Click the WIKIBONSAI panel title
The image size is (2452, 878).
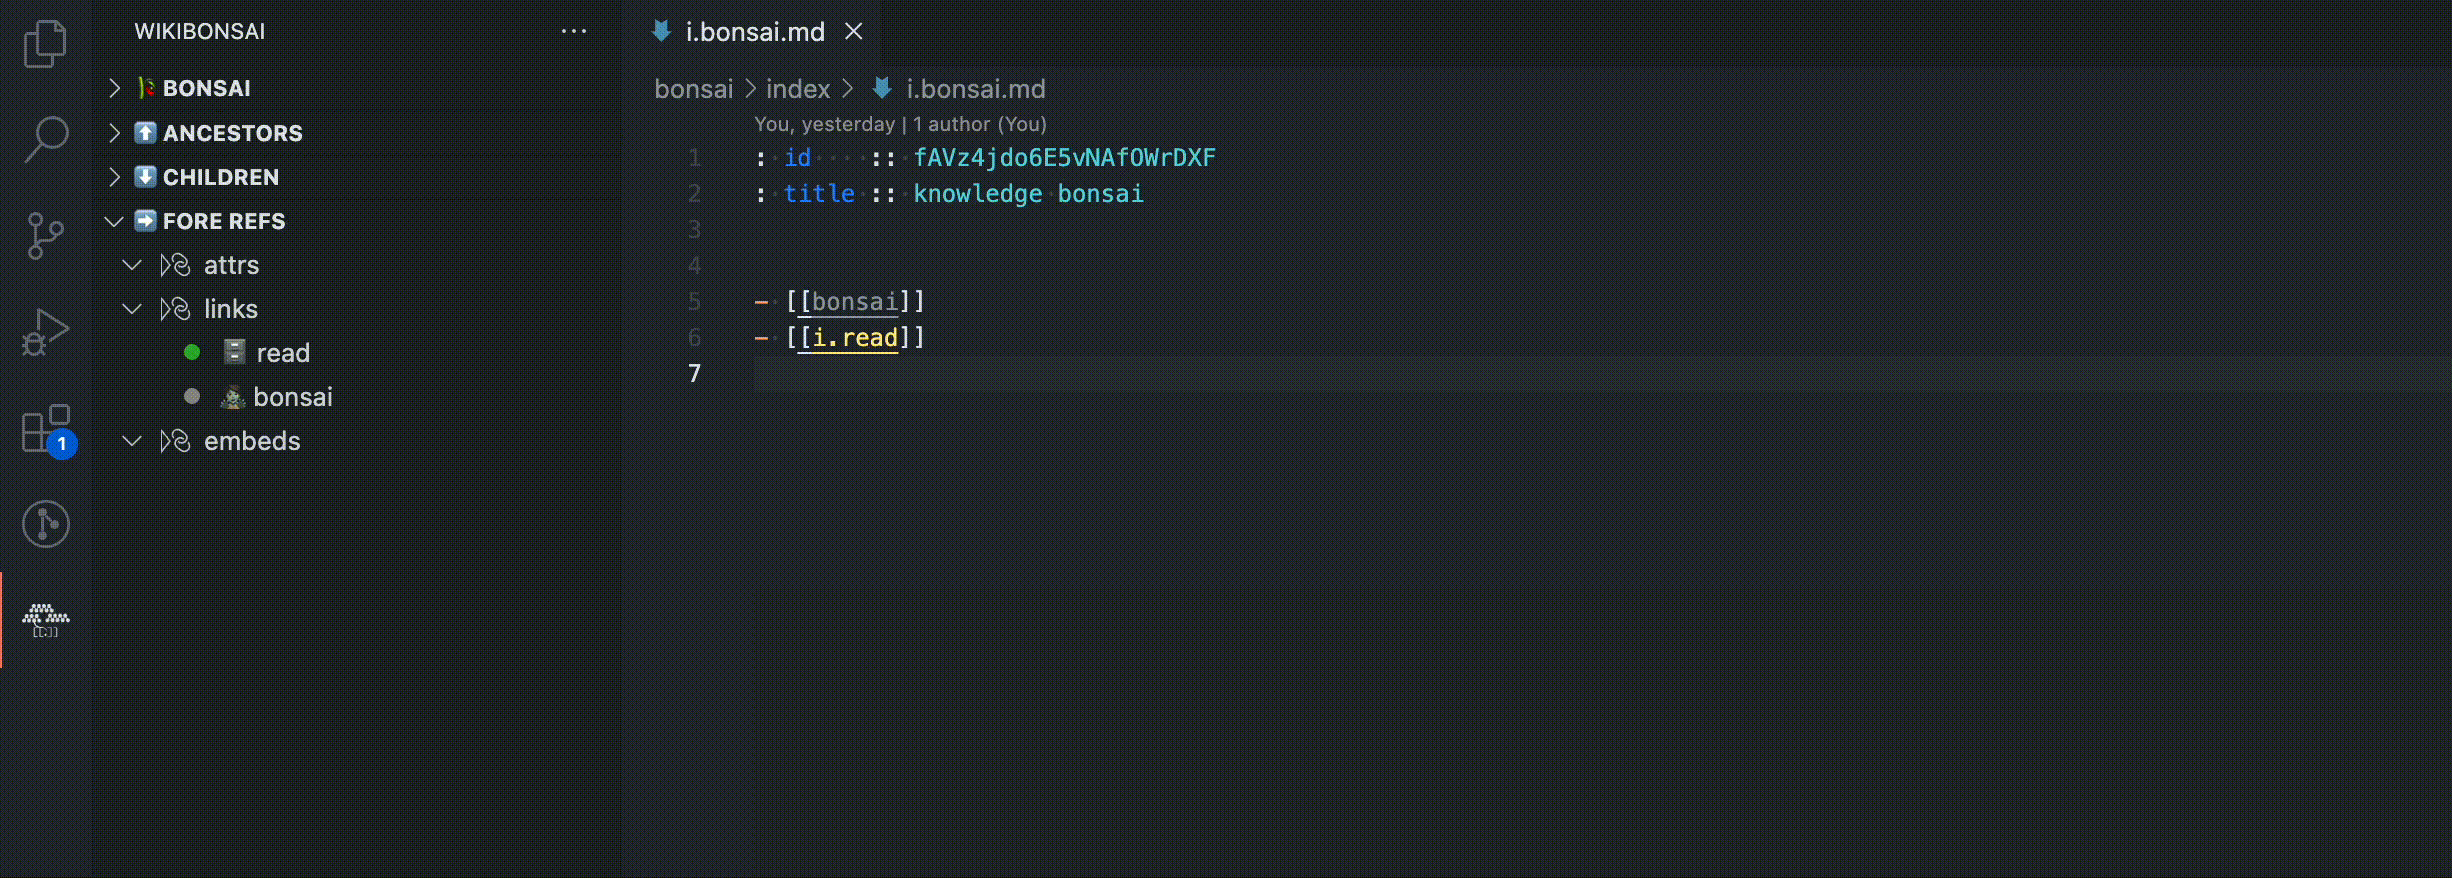(200, 31)
